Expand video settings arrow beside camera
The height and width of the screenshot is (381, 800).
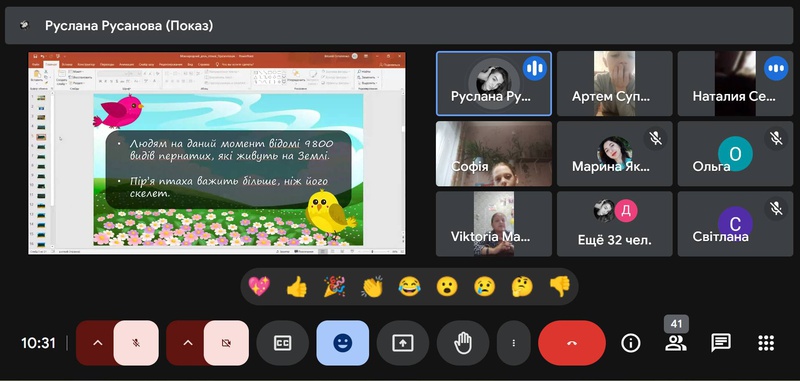tap(187, 343)
